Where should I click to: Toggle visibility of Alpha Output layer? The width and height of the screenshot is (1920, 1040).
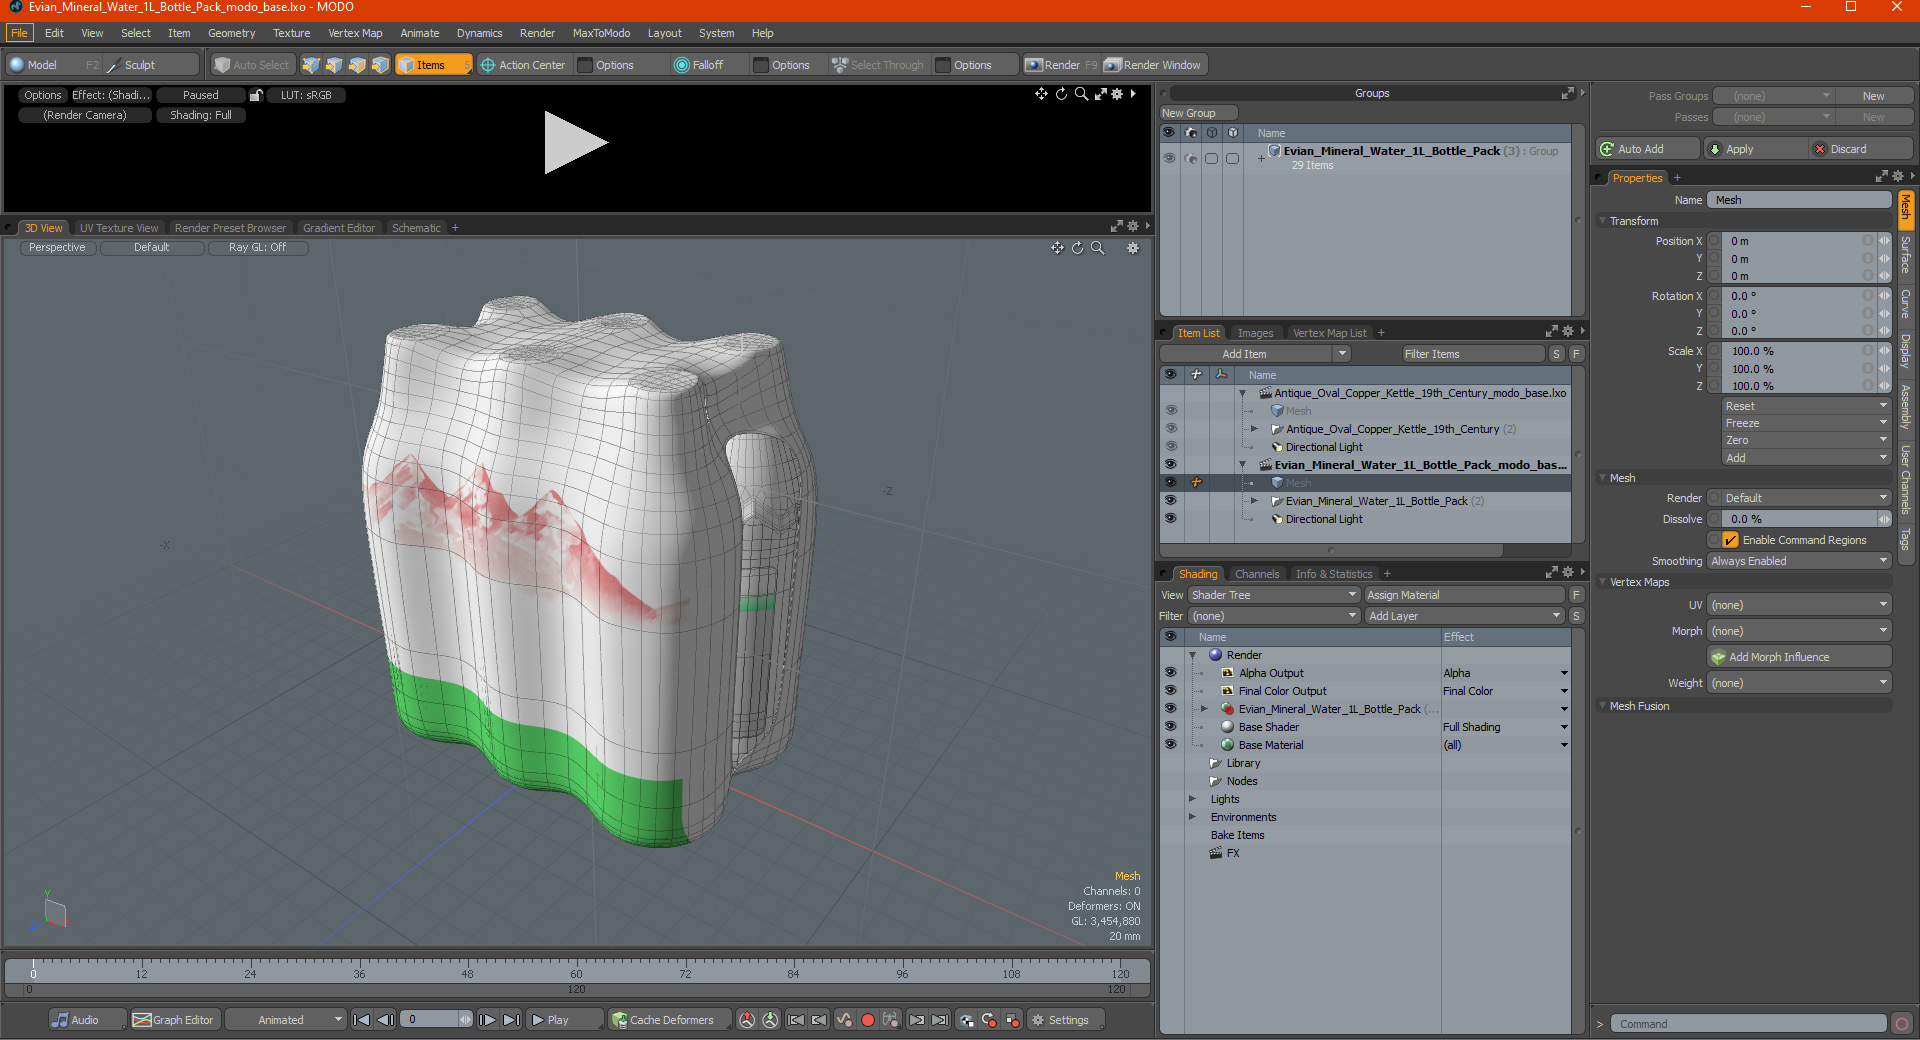pos(1170,673)
